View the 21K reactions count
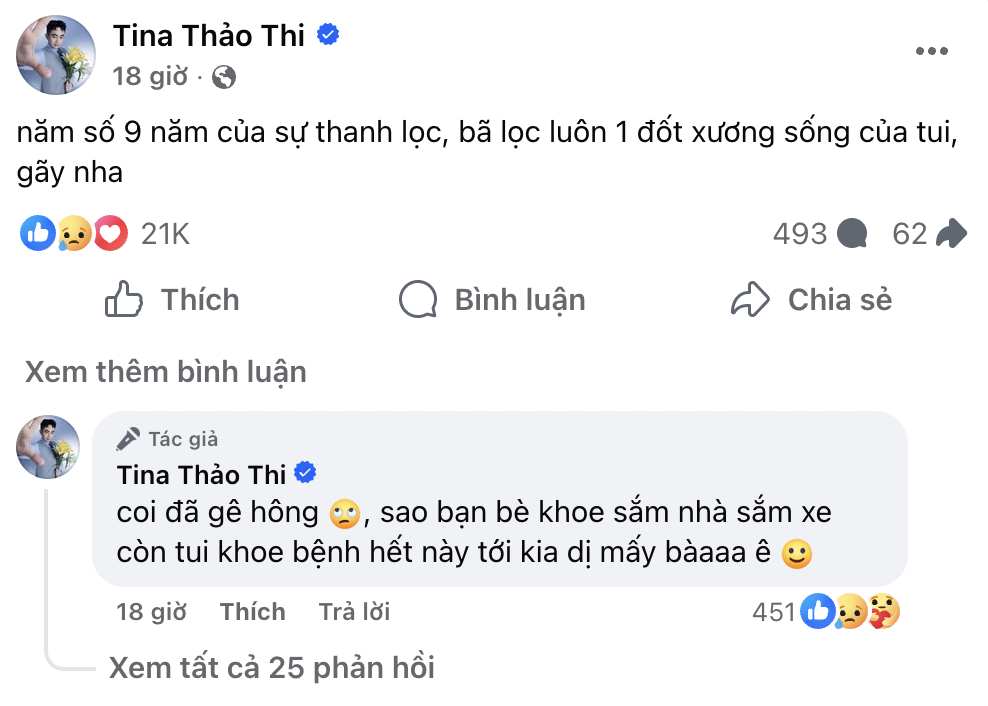The height and width of the screenshot is (706, 988). click(x=165, y=234)
